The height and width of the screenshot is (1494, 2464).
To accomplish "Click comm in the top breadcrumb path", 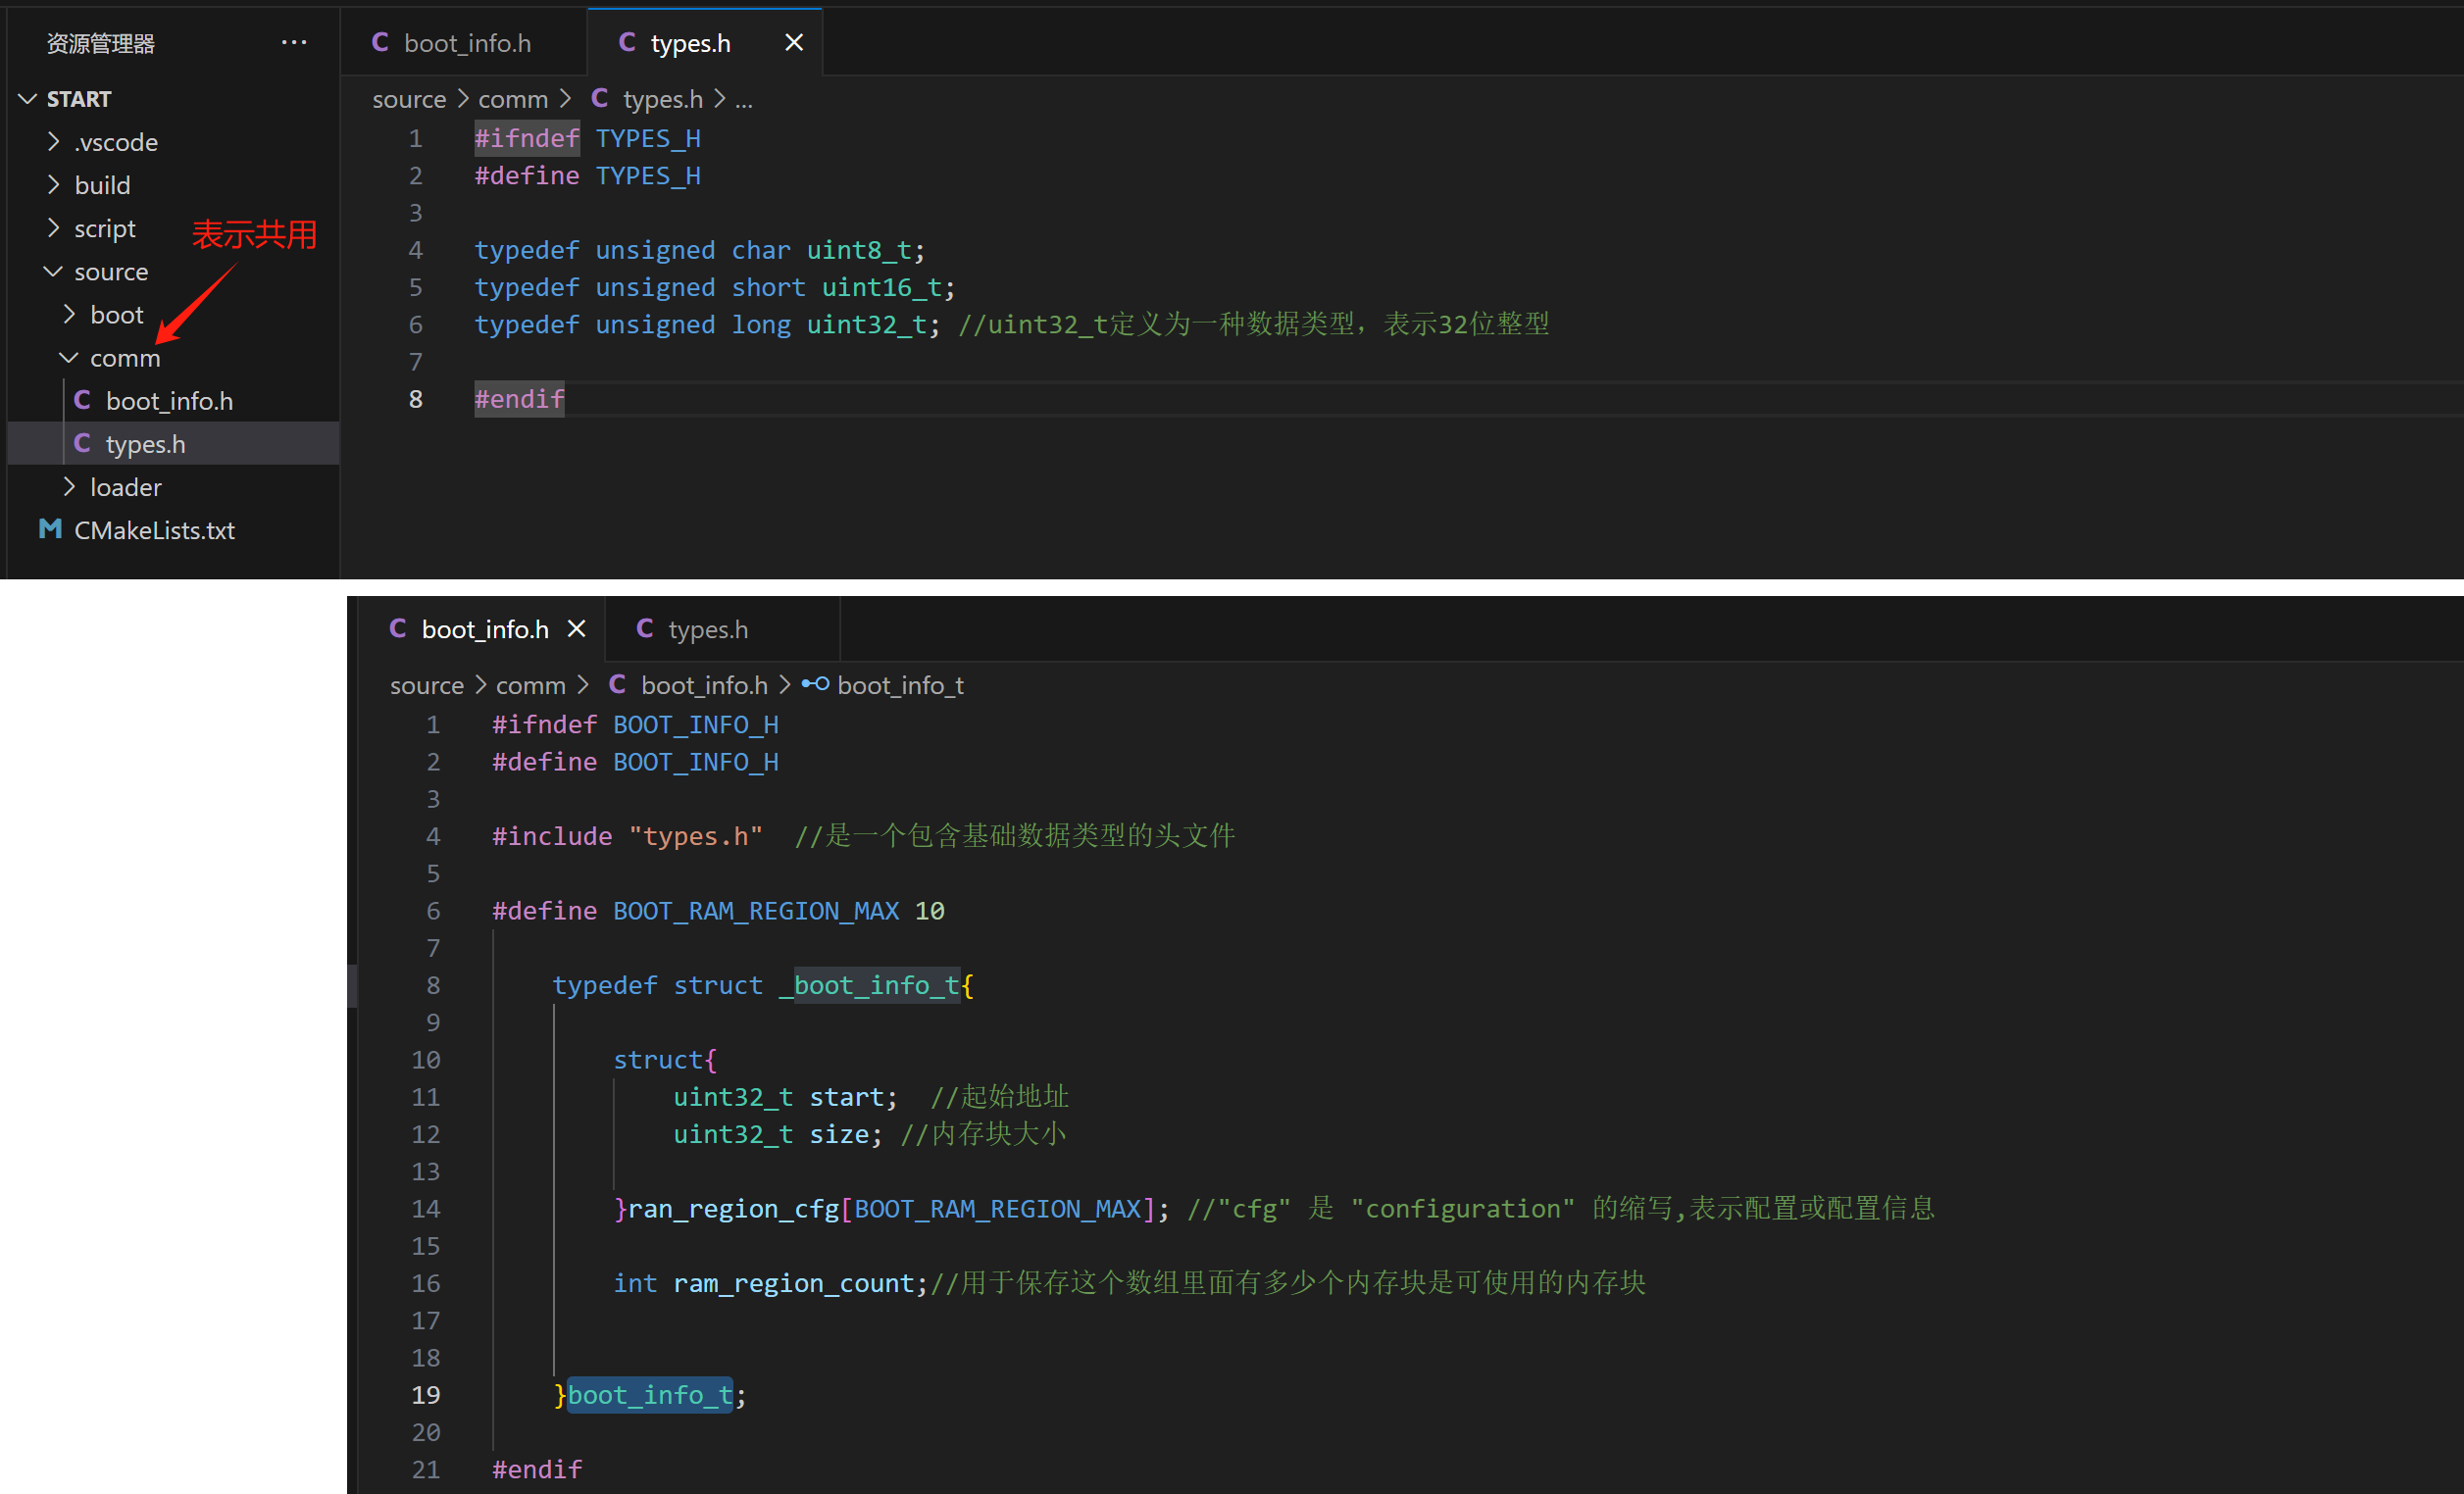I will coord(512,99).
